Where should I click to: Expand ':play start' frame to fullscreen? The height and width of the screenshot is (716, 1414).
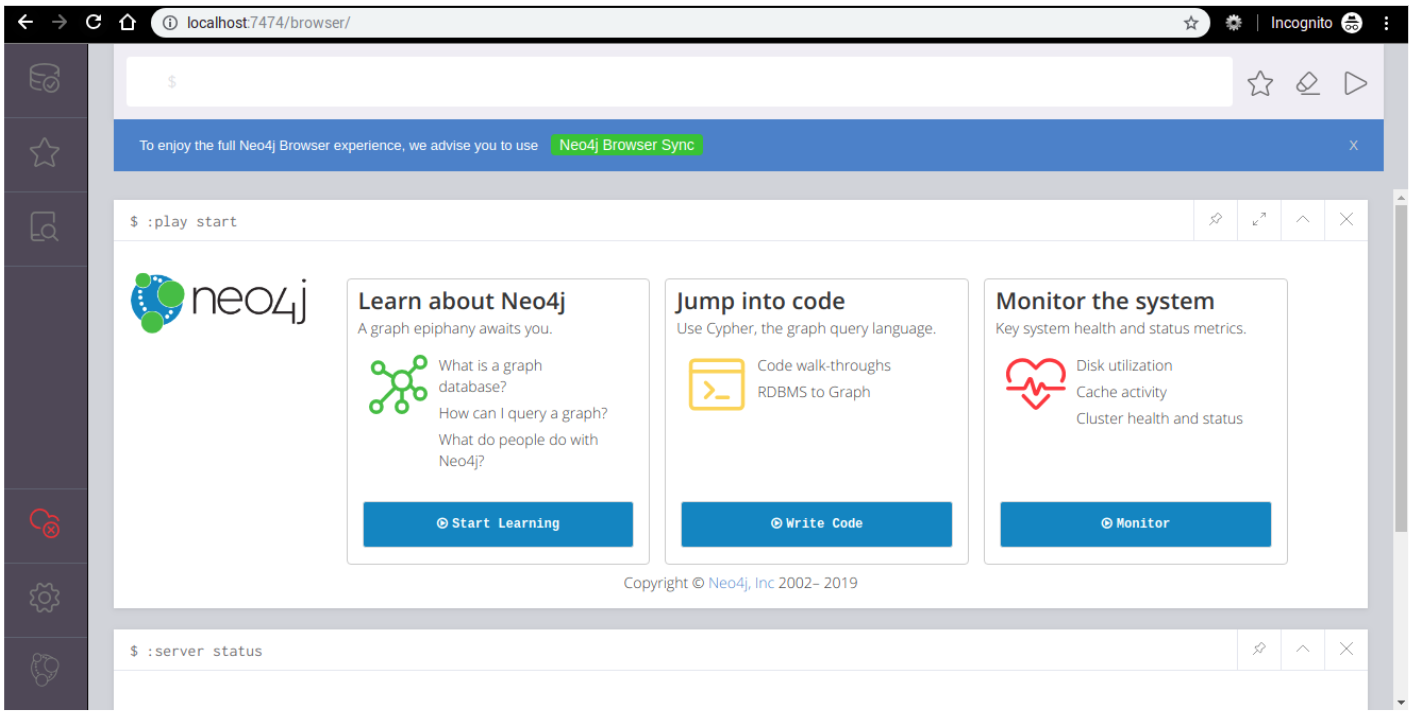point(1259,220)
